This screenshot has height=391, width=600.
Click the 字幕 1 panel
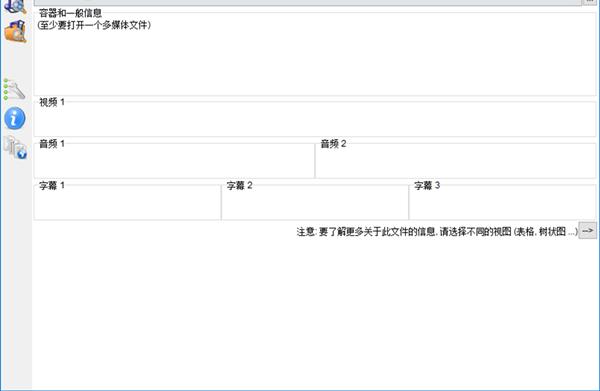[x=127, y=202]
